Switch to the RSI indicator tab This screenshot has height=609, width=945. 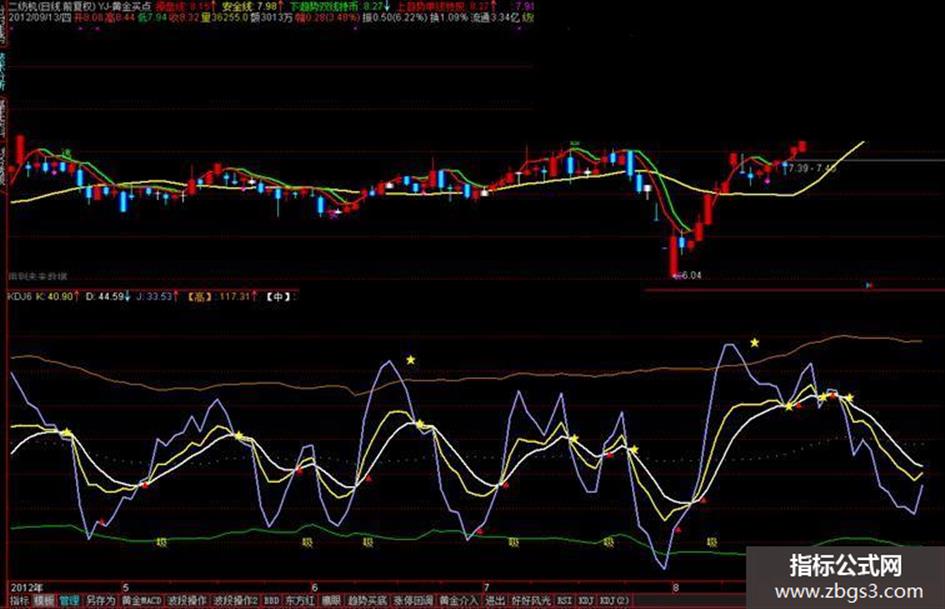pos(564,601)
